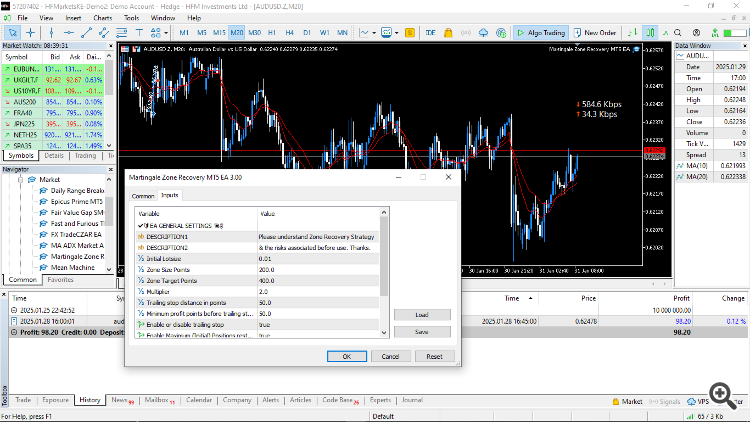Select the vertical line drawing tool

pyautogui.click(x=51, y=33)
